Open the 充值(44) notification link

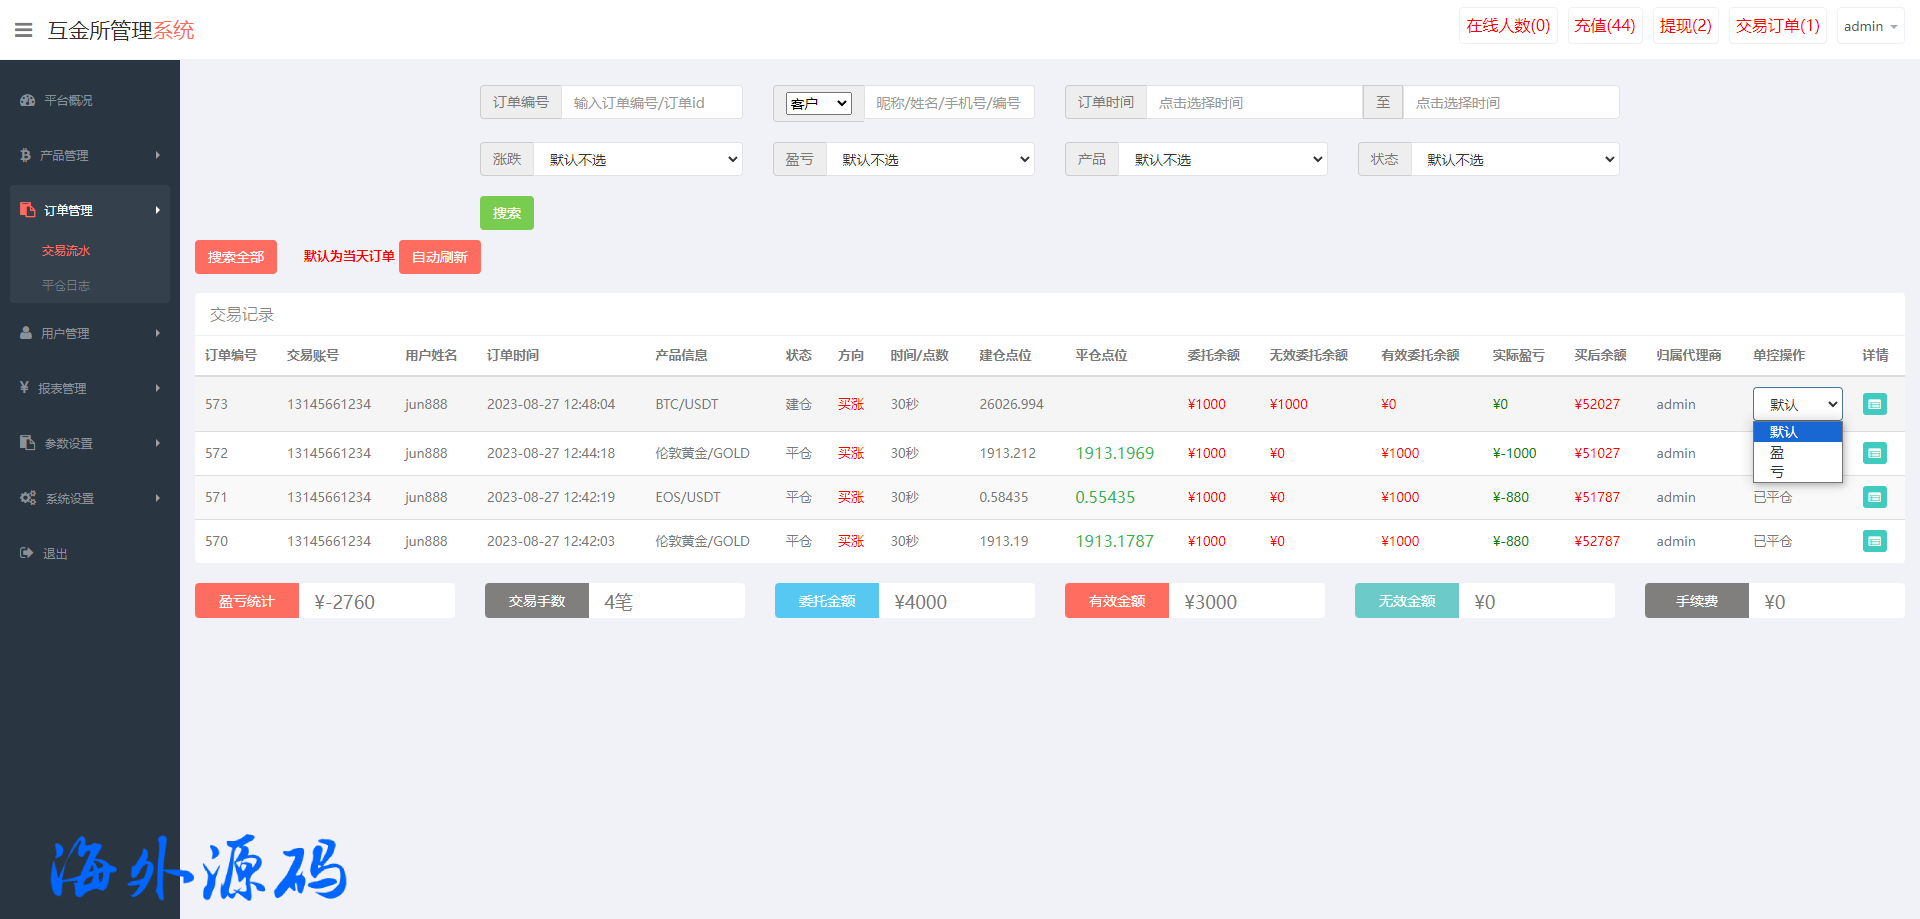[x=1604, y=26]
